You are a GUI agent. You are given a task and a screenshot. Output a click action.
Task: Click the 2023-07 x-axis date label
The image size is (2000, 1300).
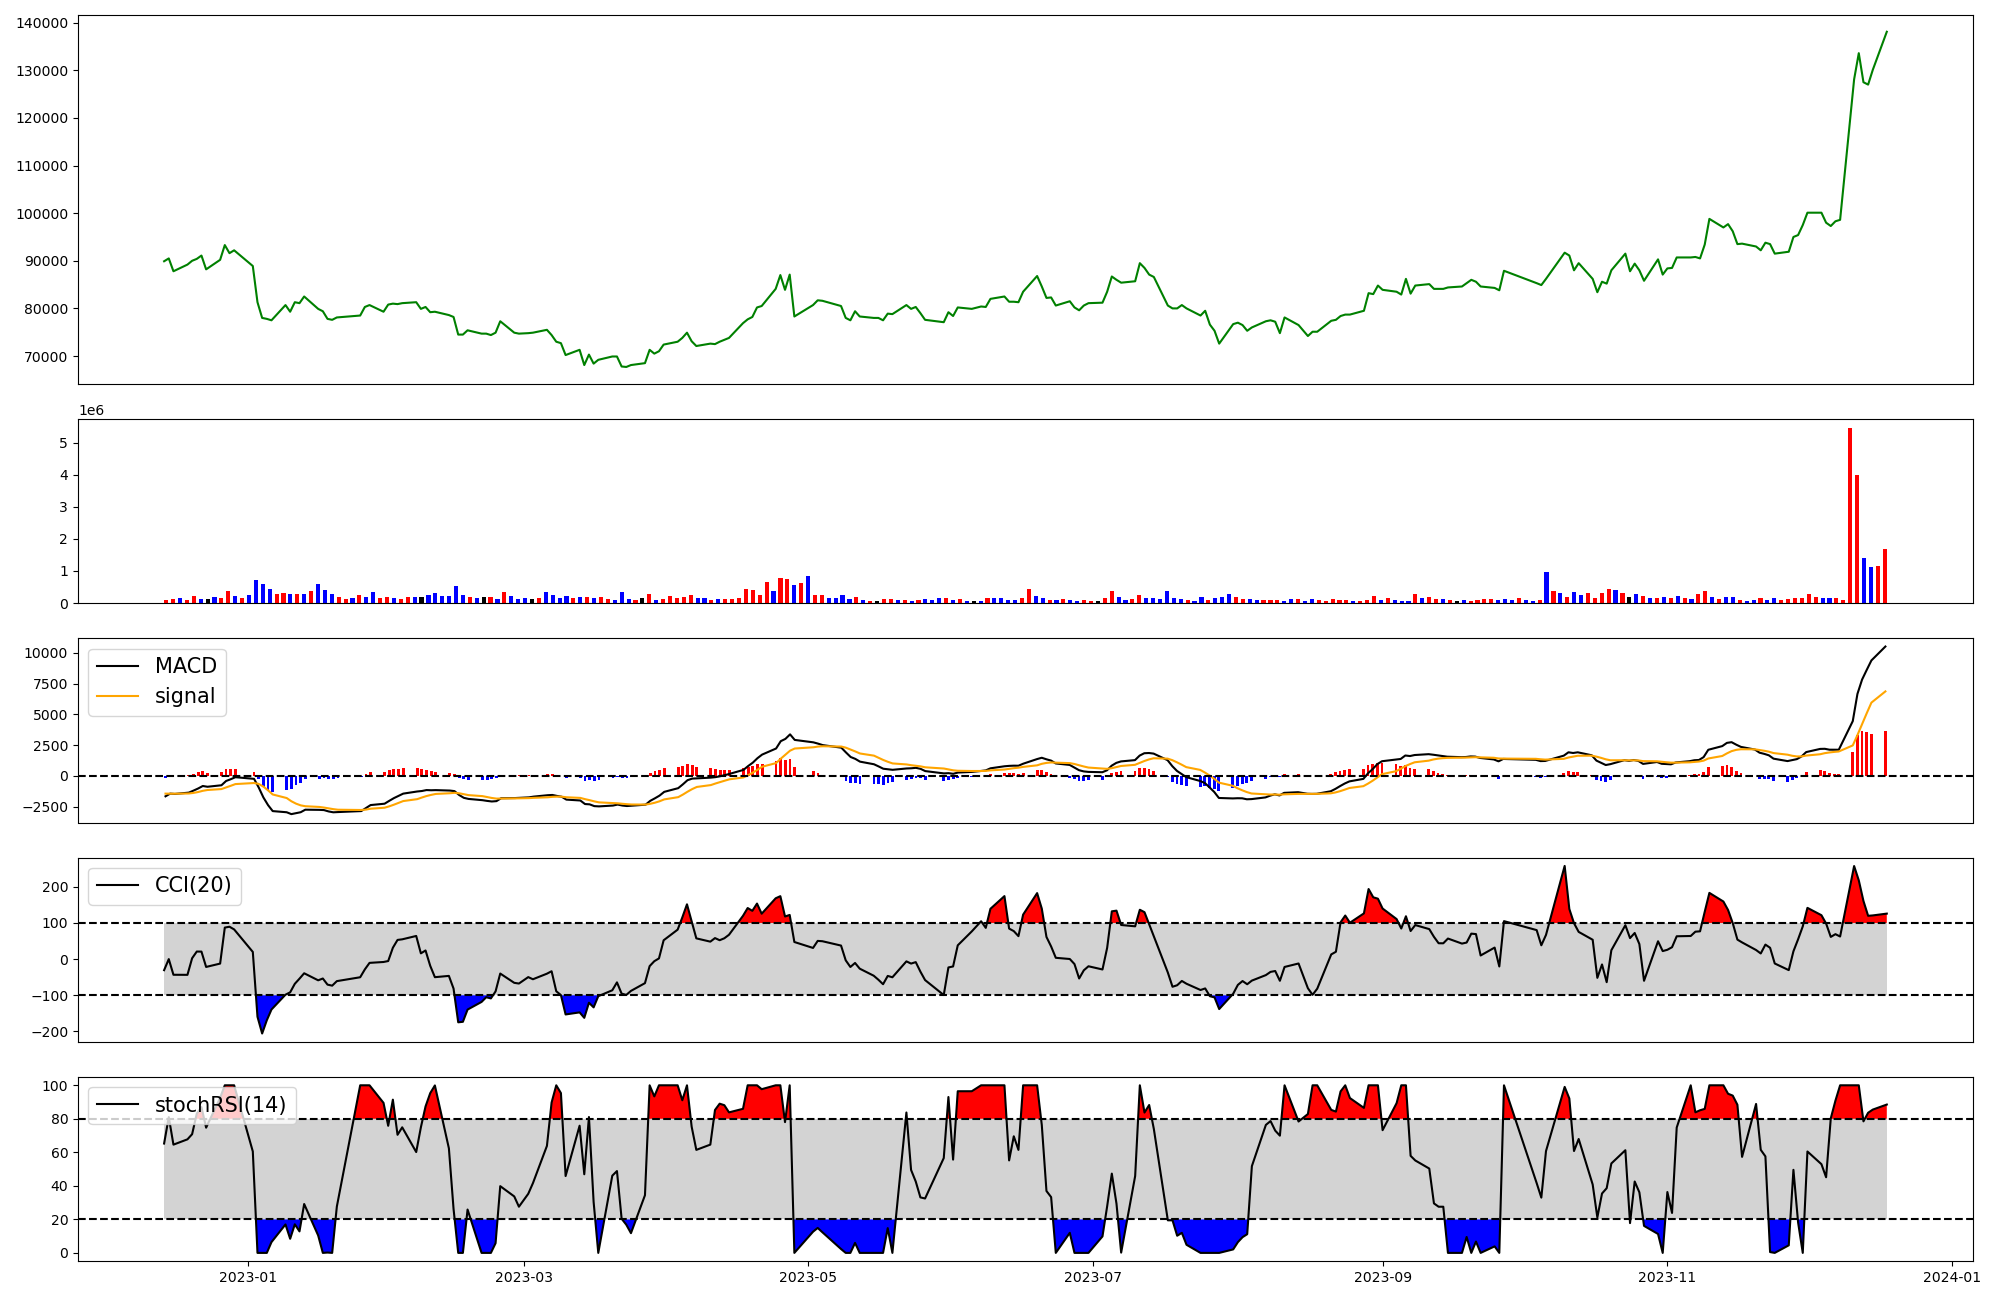coord(1093,1277)
